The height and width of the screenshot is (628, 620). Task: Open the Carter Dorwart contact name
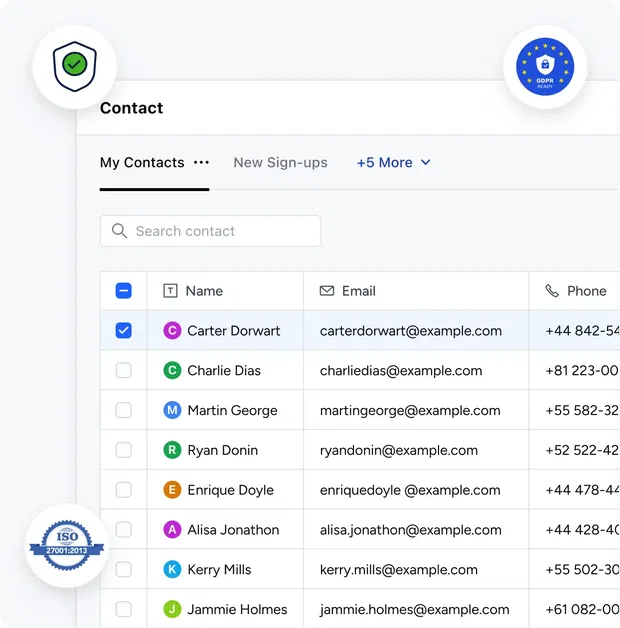click(234, 331)
